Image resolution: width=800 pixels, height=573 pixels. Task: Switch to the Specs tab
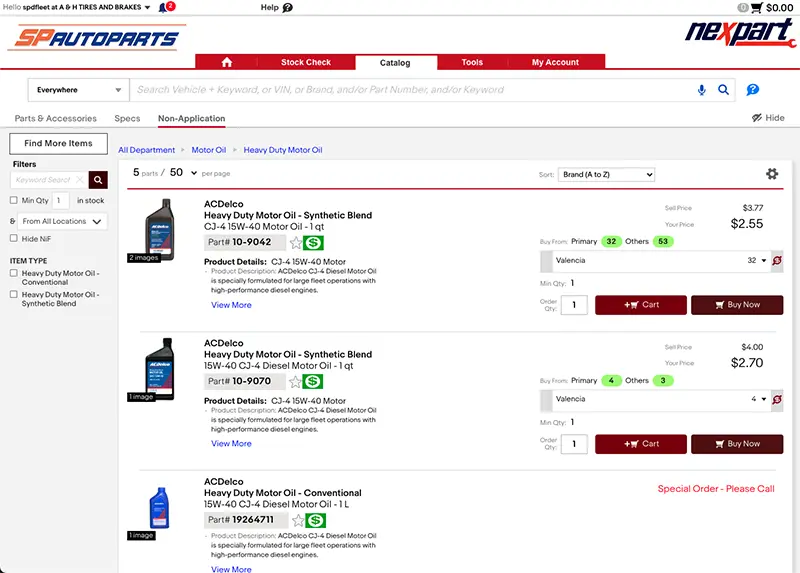point(127,118)
